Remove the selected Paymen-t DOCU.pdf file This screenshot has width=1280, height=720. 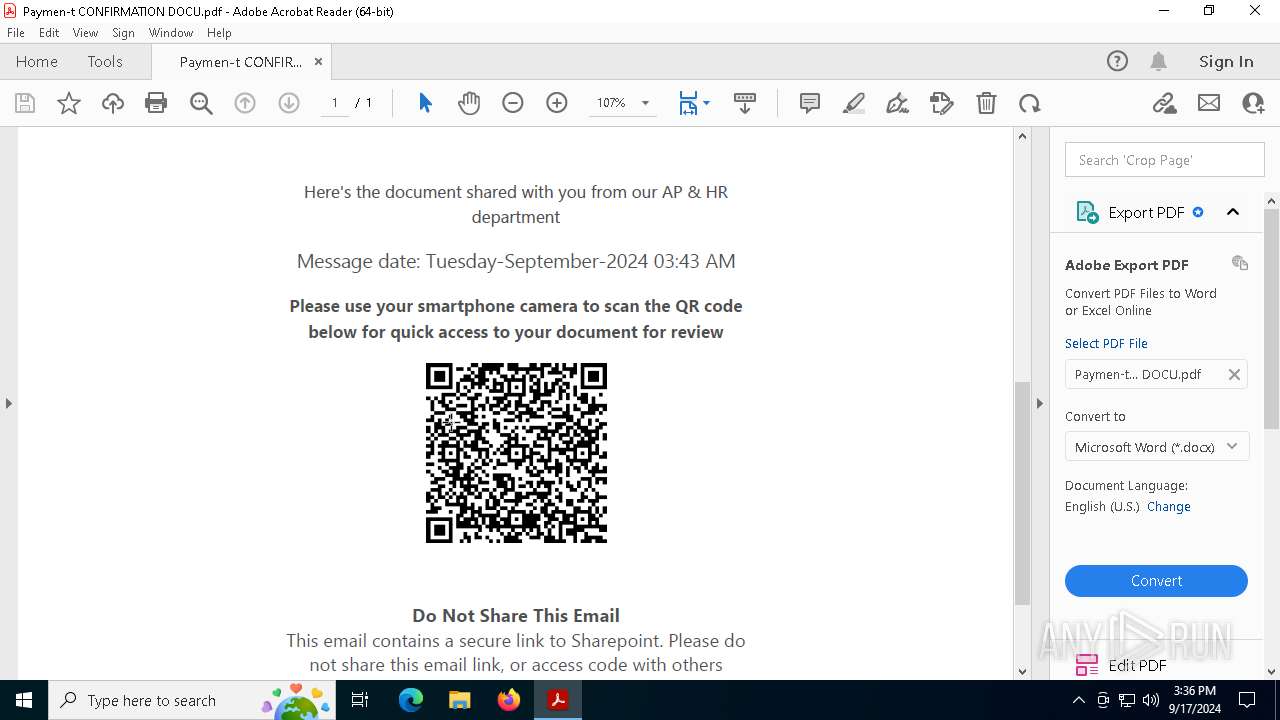click(1234, 374)
